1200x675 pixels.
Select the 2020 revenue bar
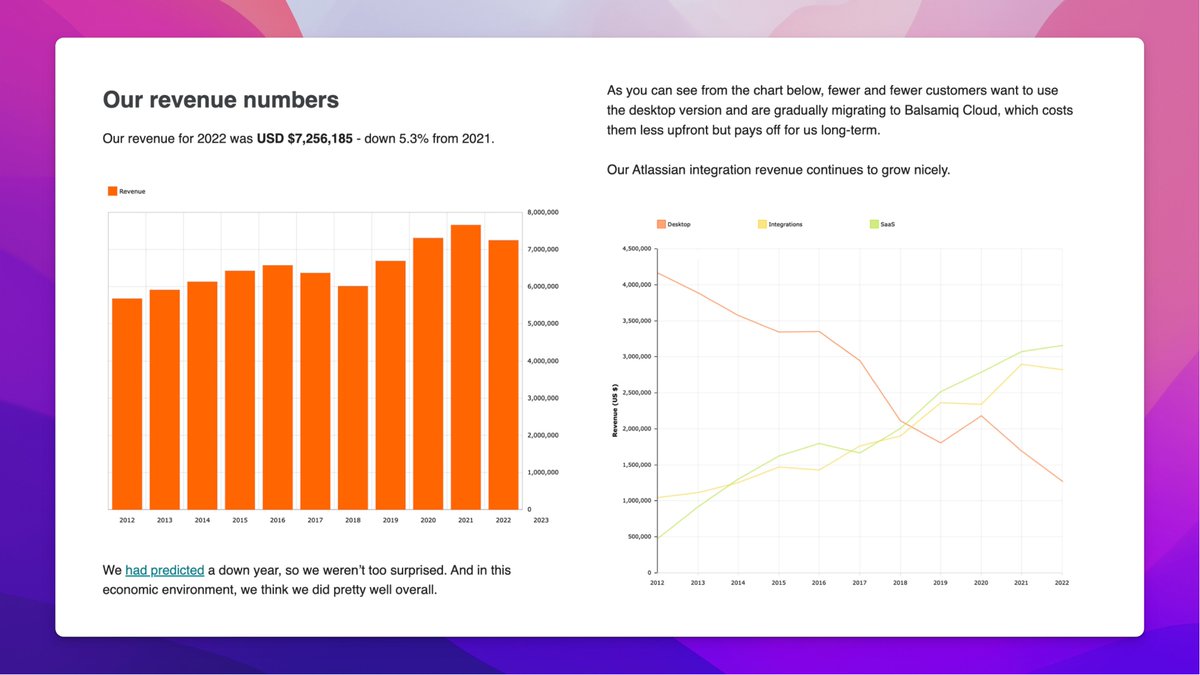tap(428, 373)
